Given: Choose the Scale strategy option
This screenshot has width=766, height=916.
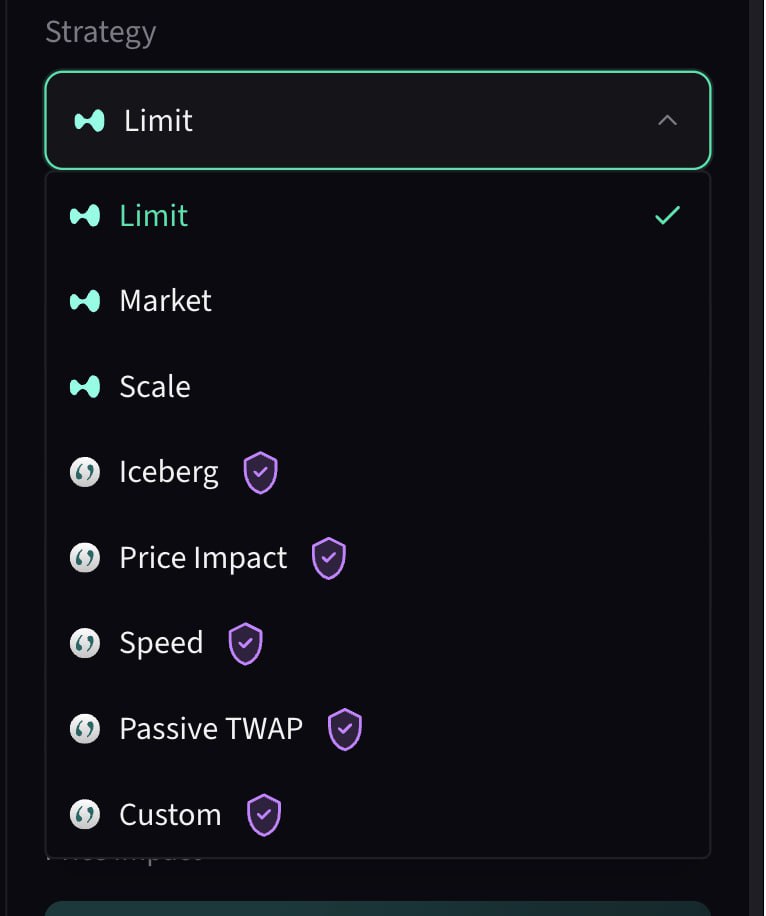Looking at the screenshot, I should click(x=155, y=387).
